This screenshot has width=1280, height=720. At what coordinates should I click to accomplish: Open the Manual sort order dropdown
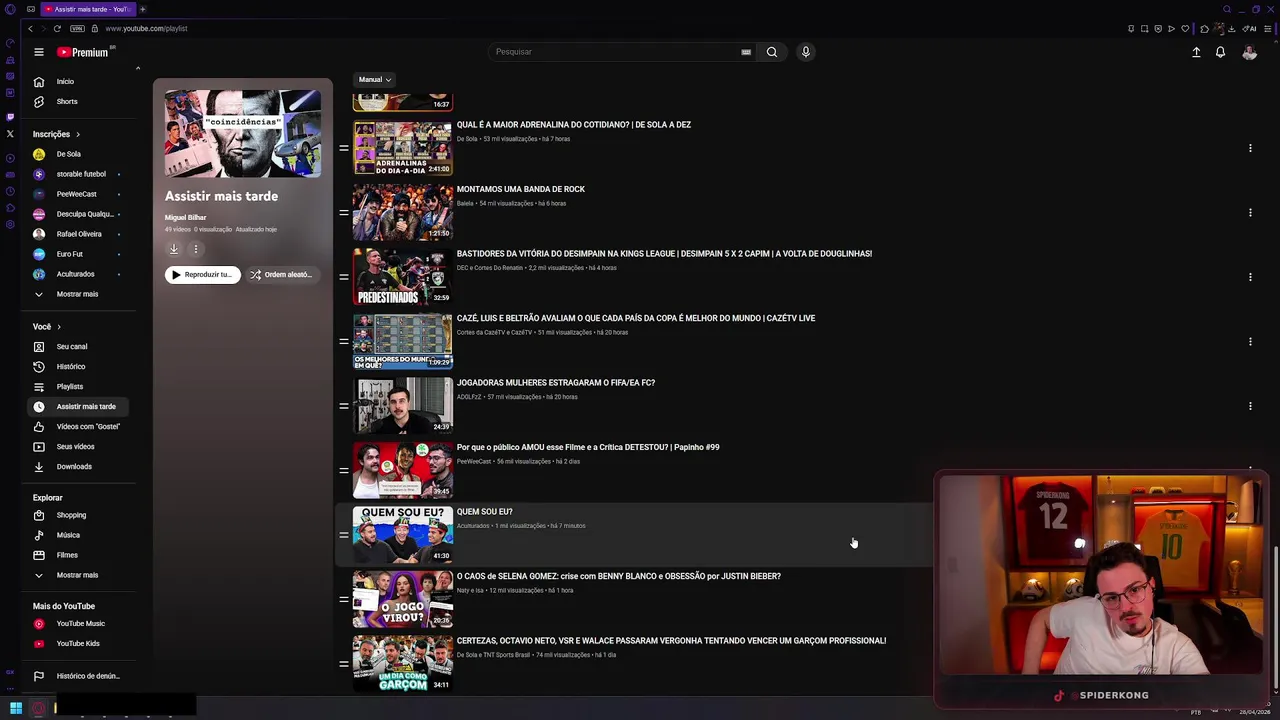pyautogui.click(x=375, y=79)
